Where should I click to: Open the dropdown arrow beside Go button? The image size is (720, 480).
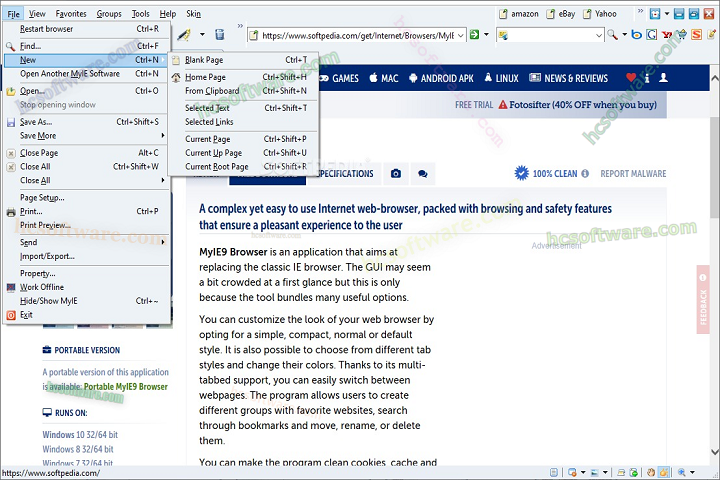click(486, 34)
